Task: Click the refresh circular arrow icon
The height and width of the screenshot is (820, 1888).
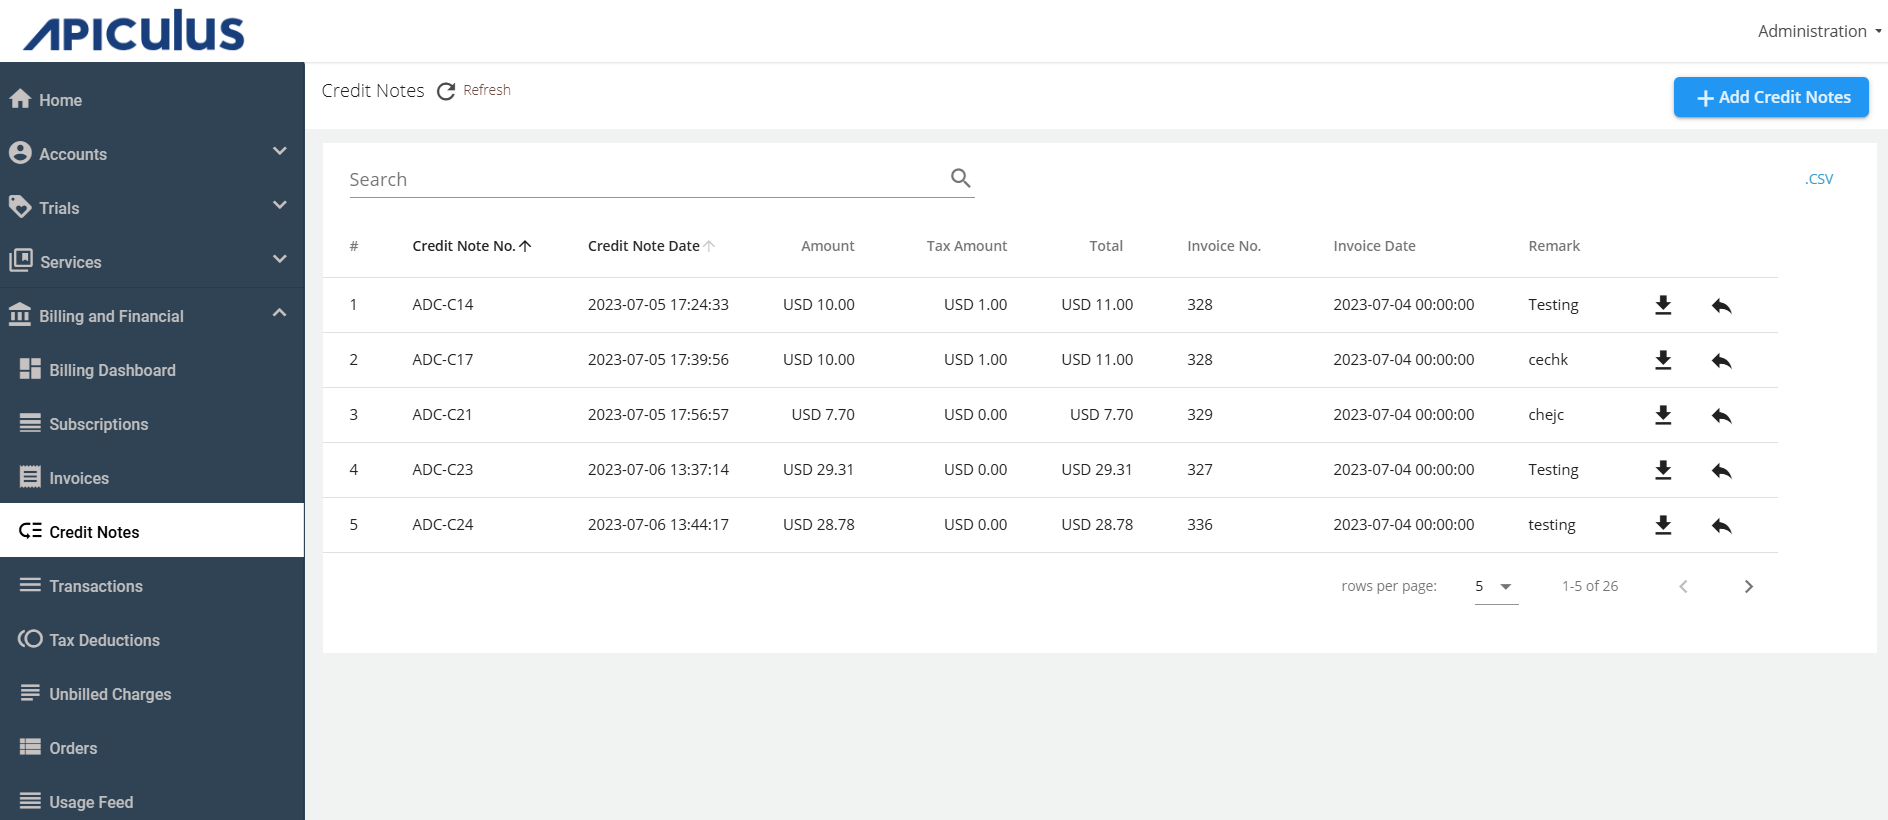Action: click(446, 91)
